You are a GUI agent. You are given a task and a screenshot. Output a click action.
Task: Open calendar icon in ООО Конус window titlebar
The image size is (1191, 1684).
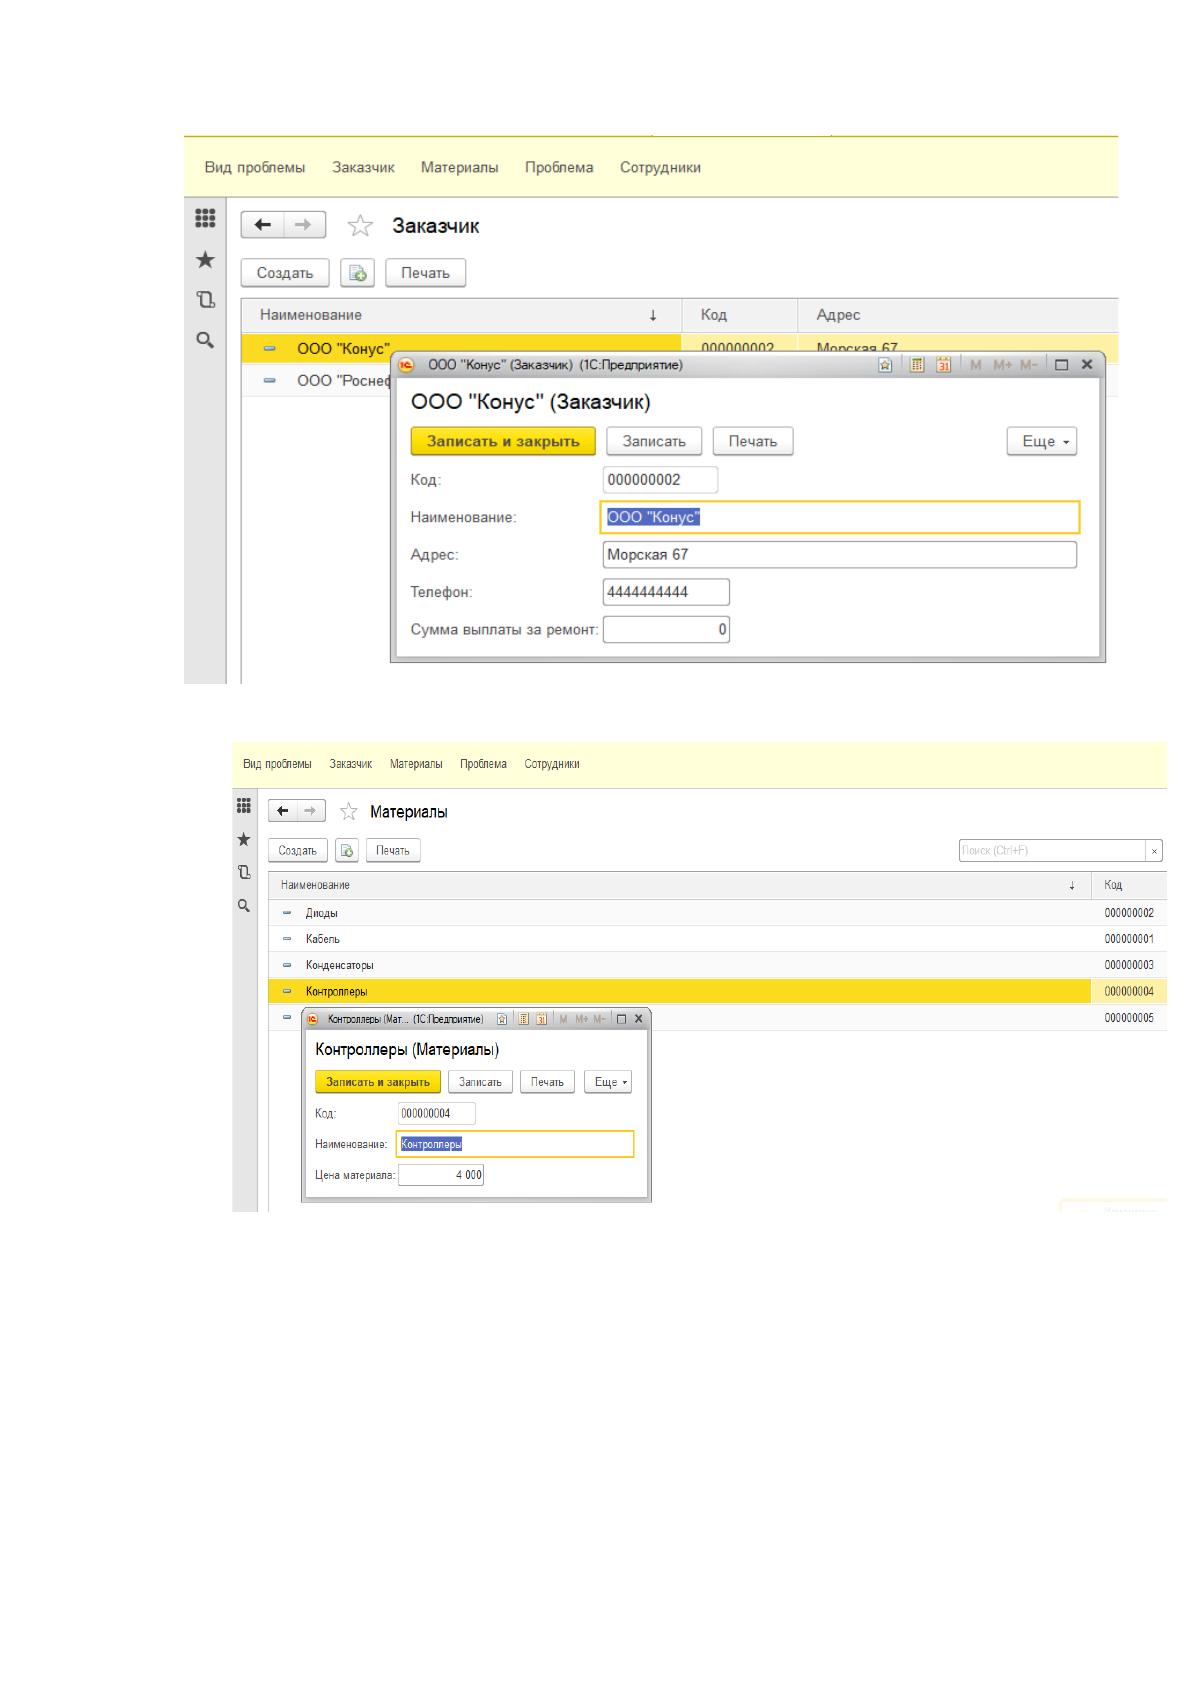point(943,365)
